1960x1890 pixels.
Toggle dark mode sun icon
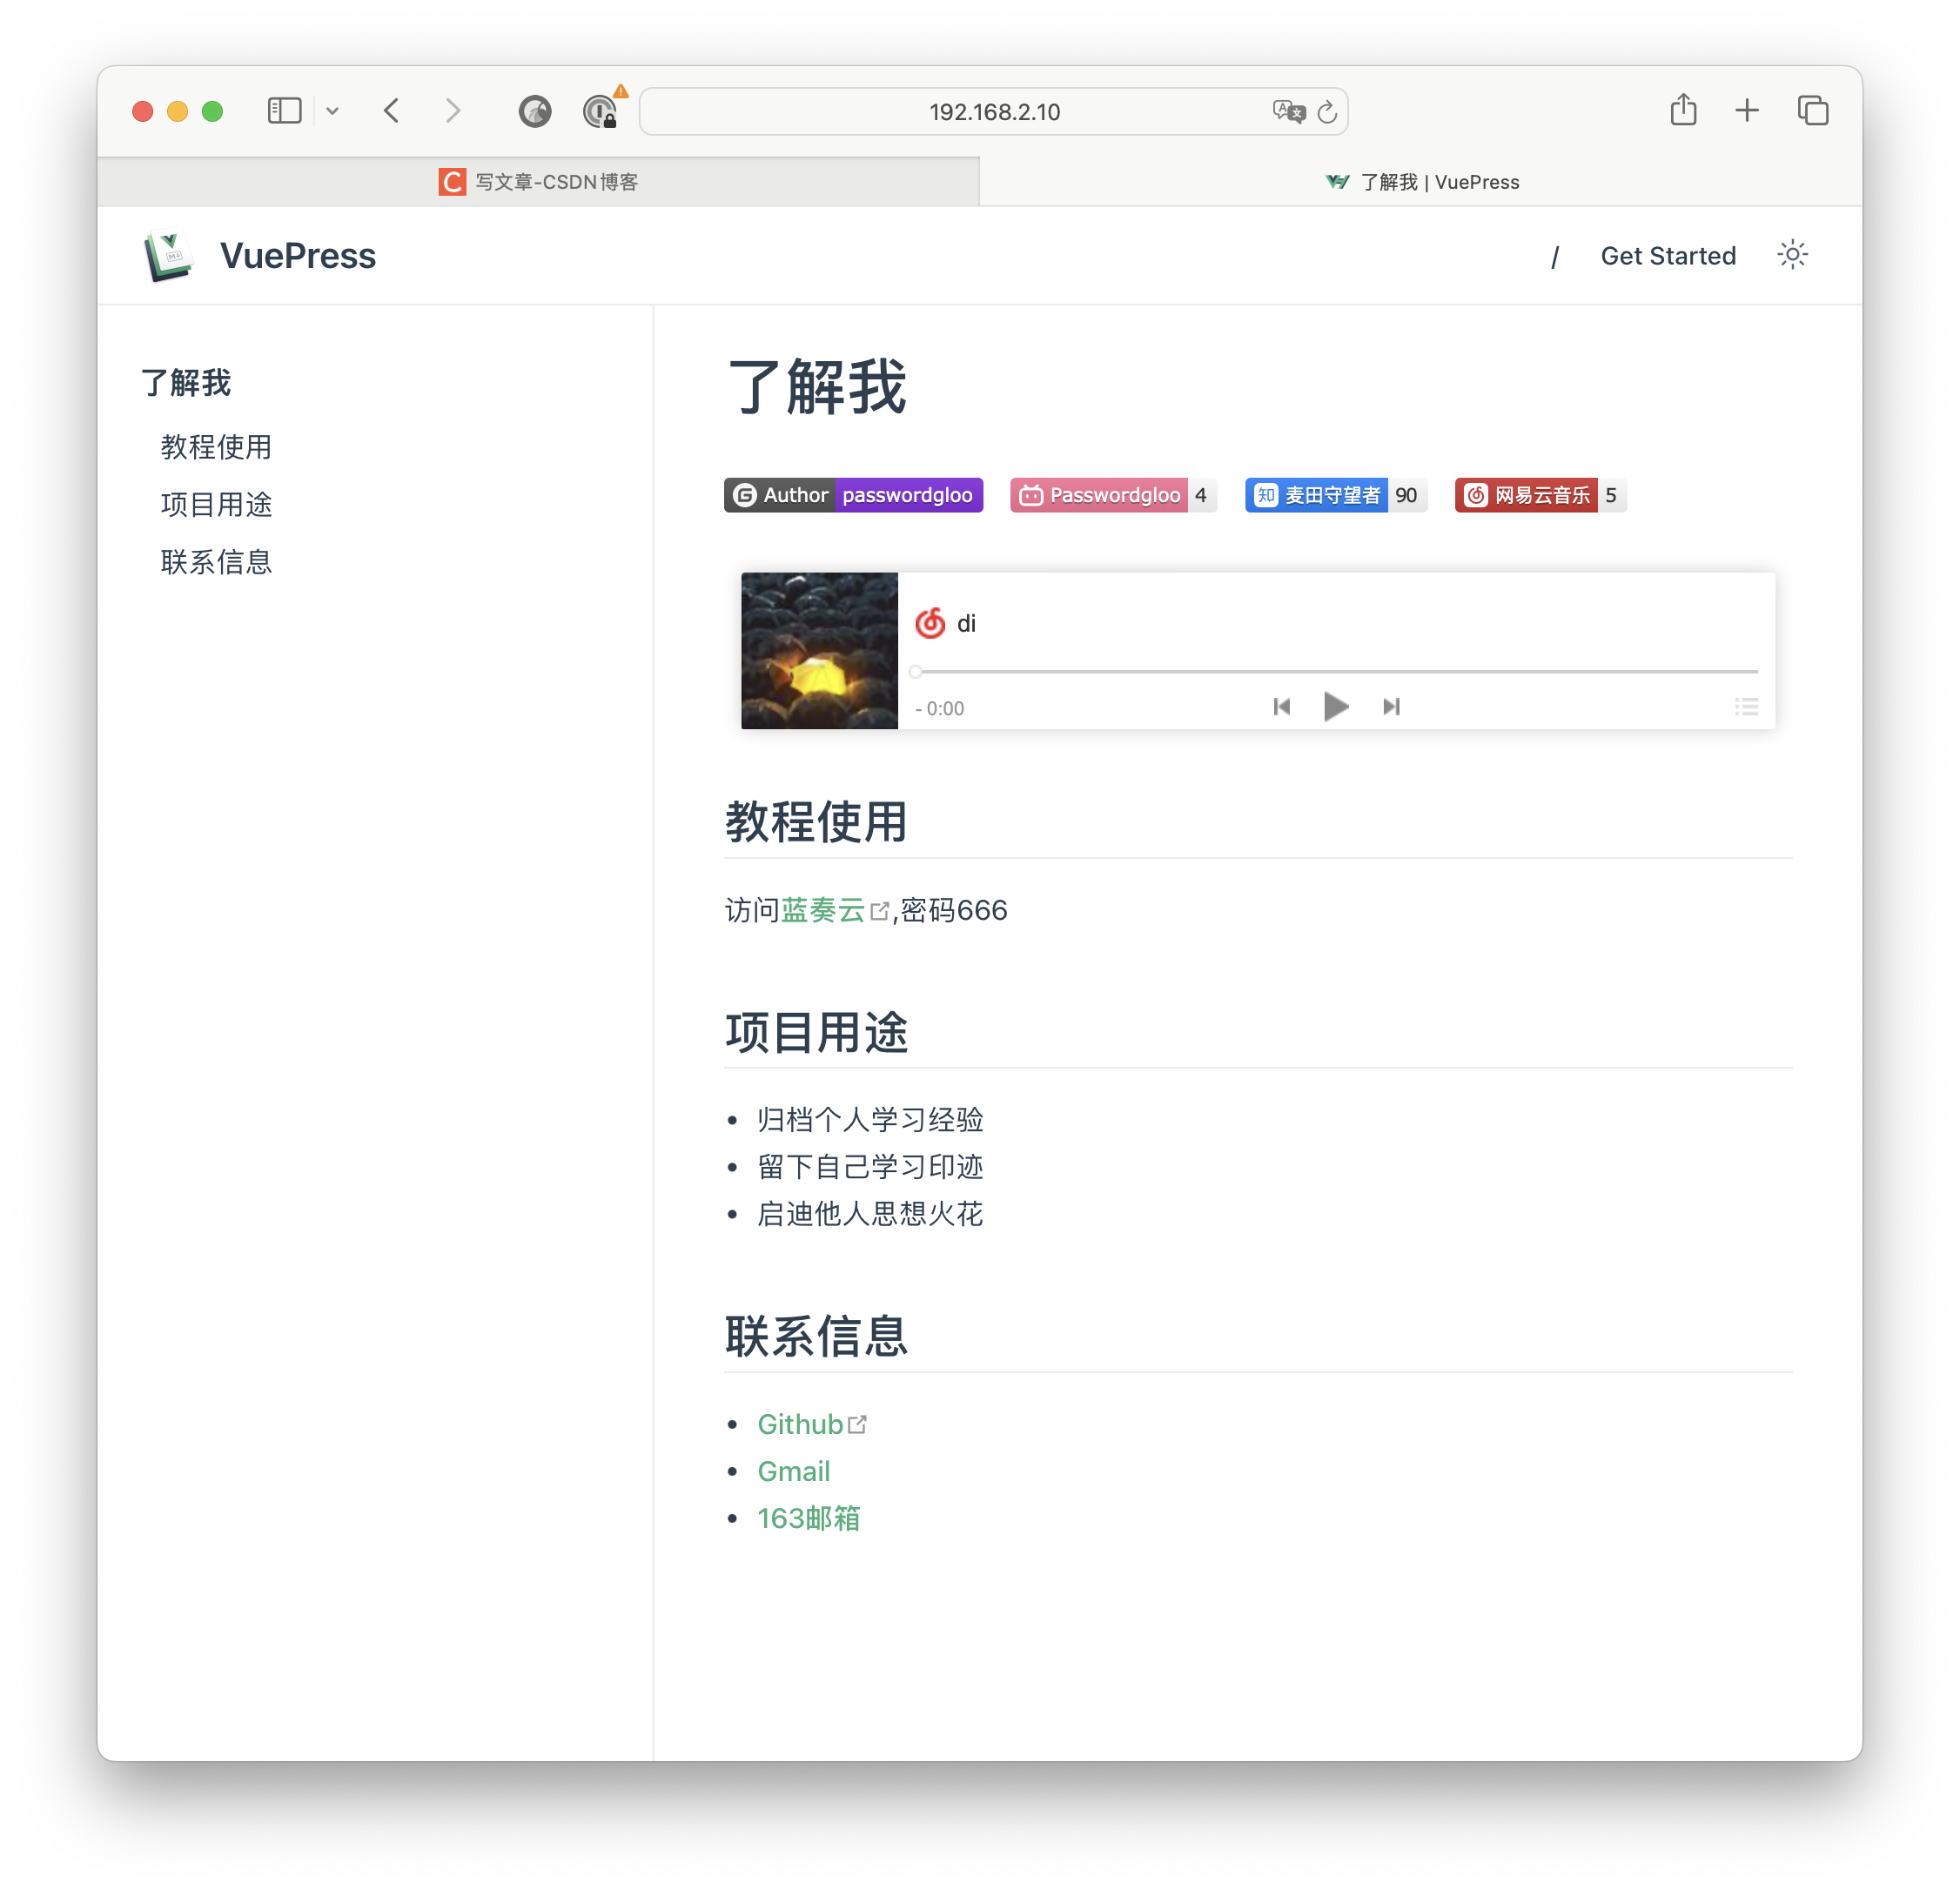1792,255
